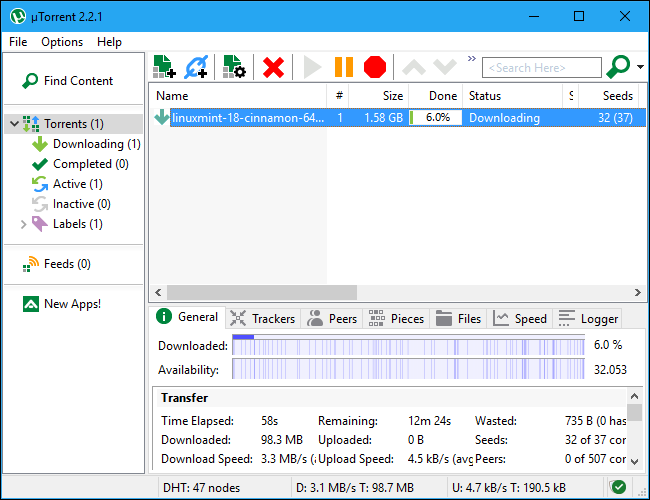The width and height of the screenshot is (650, 500).
Task: Expand the hidden toolbar items chevron
Action: (472, 58)
